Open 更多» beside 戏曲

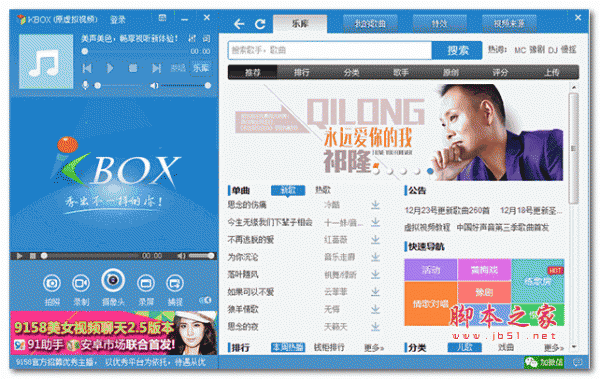554,348
